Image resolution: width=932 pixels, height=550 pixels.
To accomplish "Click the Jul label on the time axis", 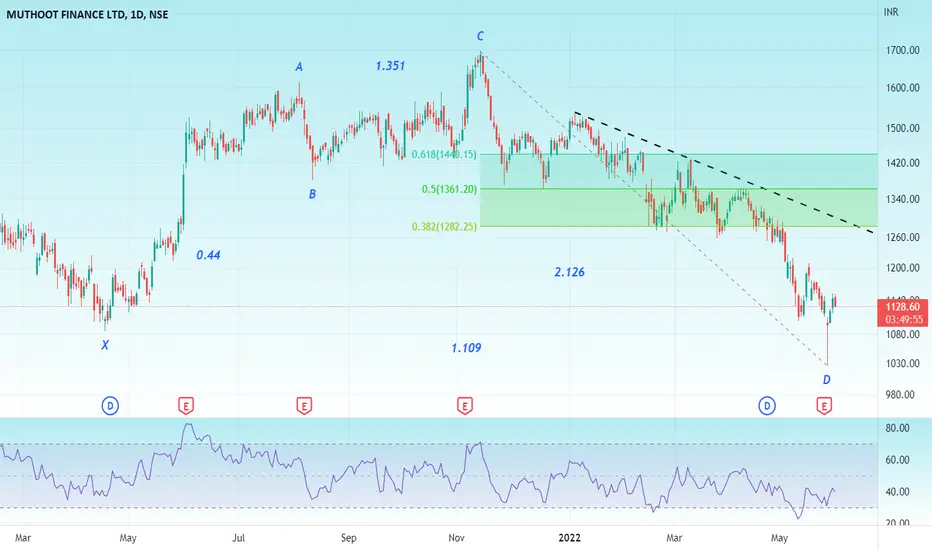I will [238, 538].
